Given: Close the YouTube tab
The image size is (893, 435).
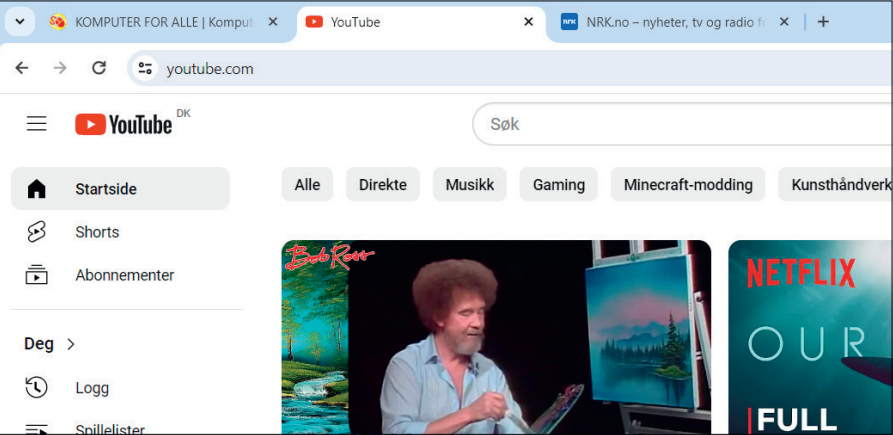Looking at the screenshot, I should click(x=529, y=22).
